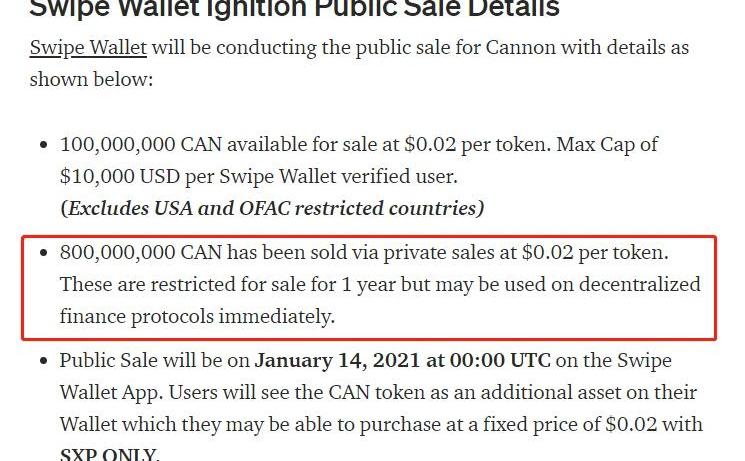Click the bullet dot before '800,000,000 CAN'

point(43,253)
